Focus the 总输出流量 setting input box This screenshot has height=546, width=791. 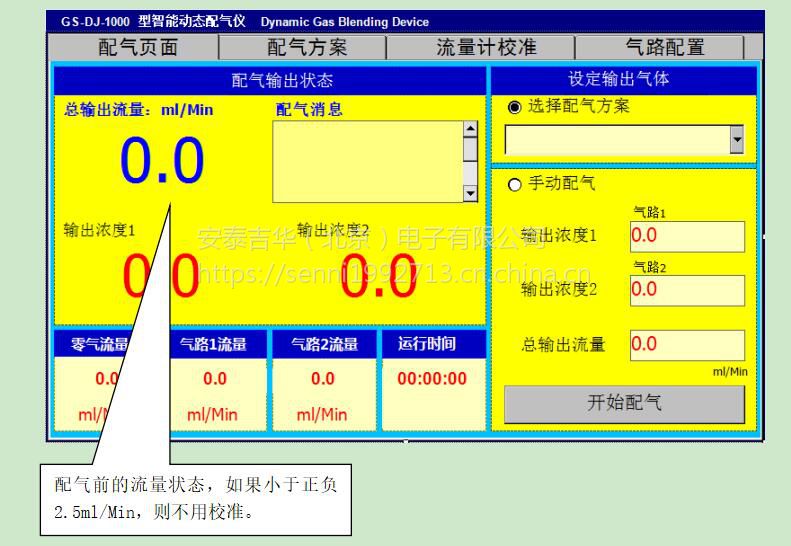tap(687, 345)
